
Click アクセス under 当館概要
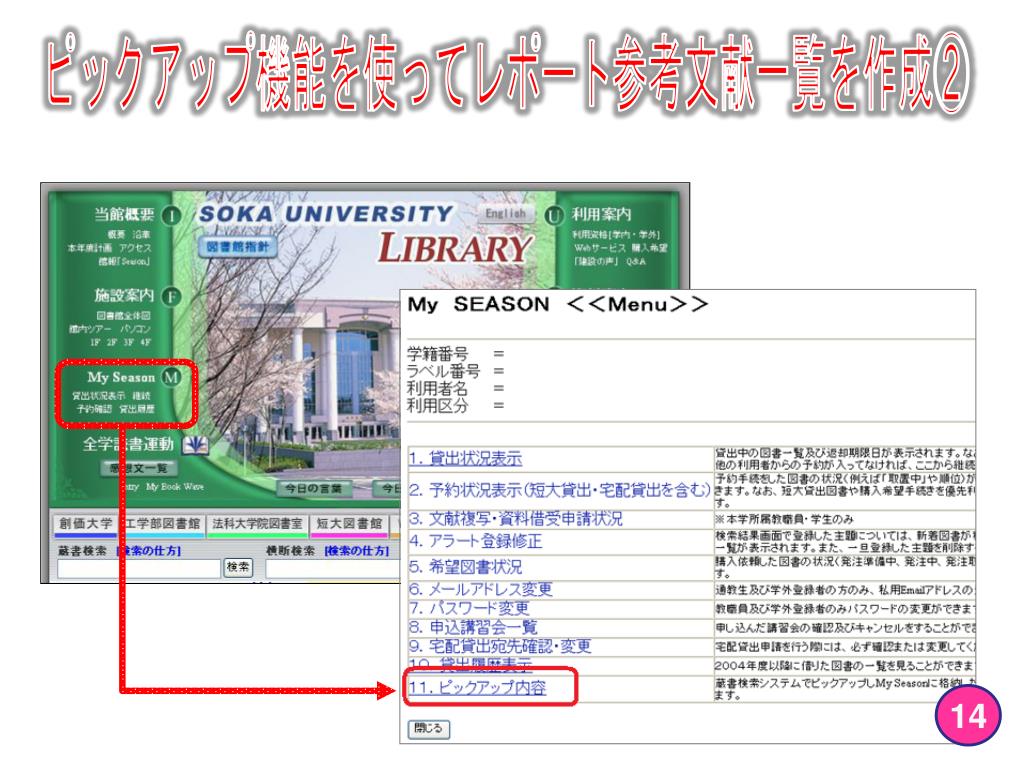pos(135,248)
